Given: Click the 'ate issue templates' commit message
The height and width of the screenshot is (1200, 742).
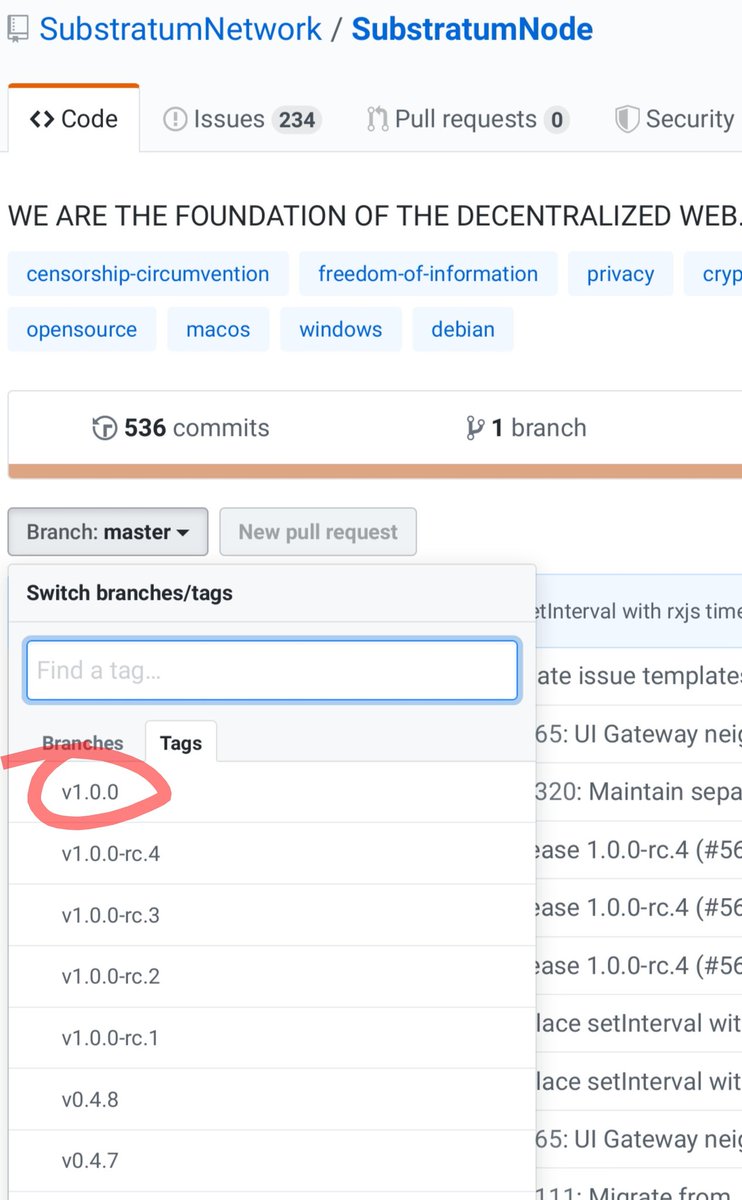Looking at the screenshot, I should [639, 676].
